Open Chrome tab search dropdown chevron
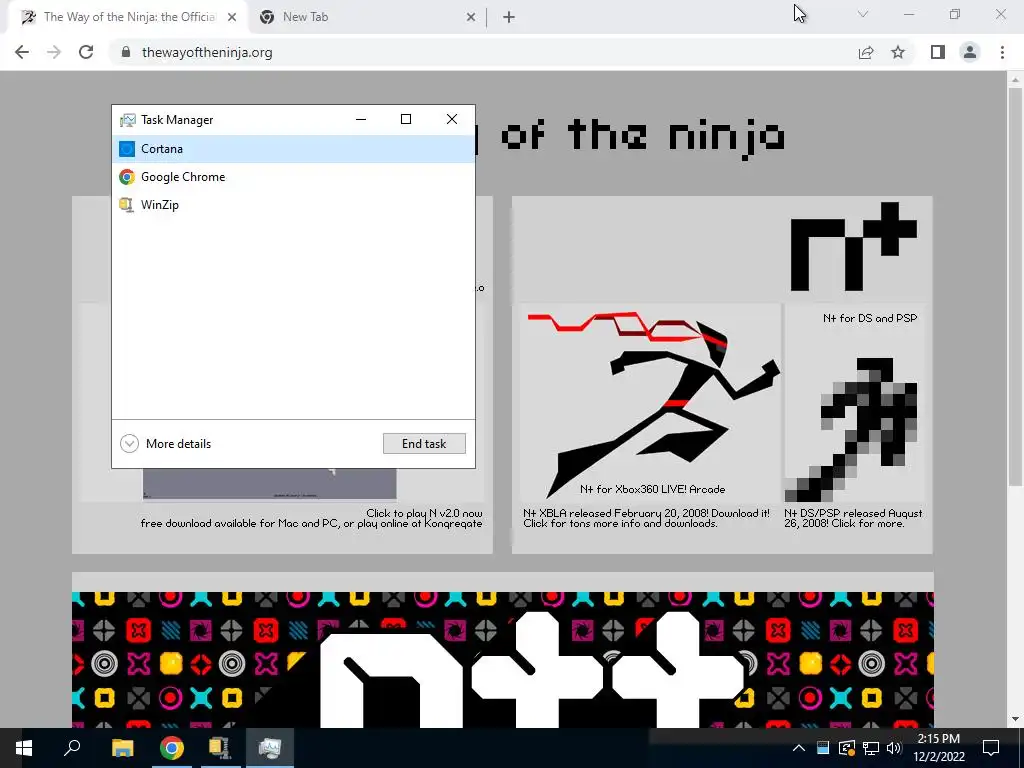 point(863,14)
